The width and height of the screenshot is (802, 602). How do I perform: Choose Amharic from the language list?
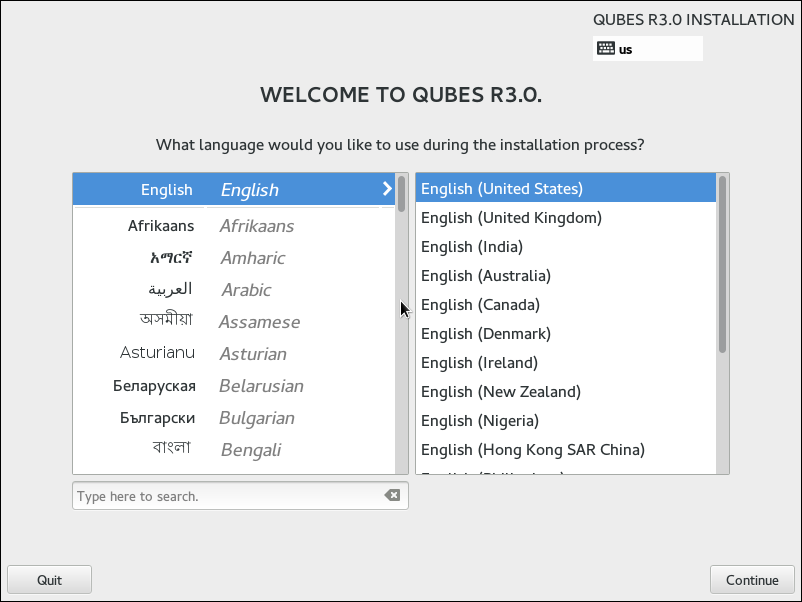(234, 258)
